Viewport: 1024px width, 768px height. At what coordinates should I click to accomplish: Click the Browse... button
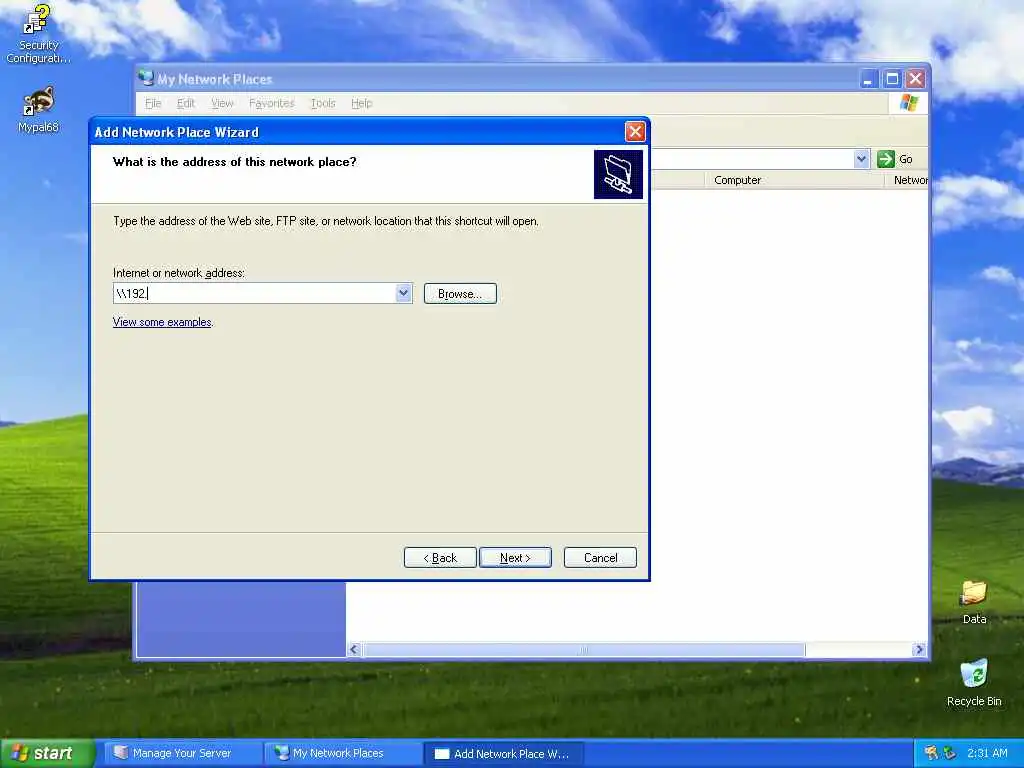coord(460,294)
